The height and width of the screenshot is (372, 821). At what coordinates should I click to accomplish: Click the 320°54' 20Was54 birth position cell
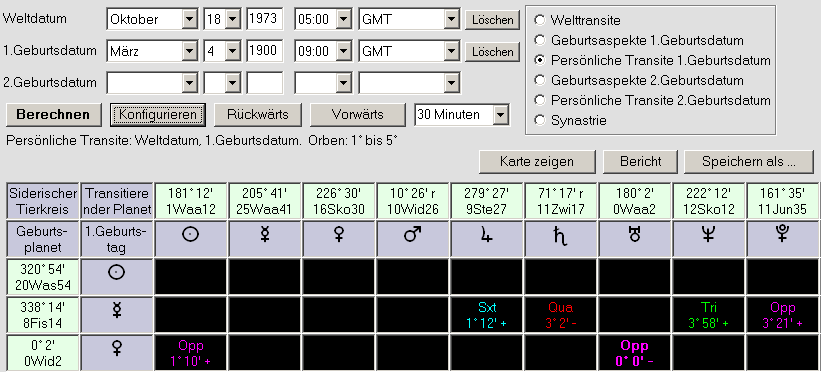[x=43, y=277]
